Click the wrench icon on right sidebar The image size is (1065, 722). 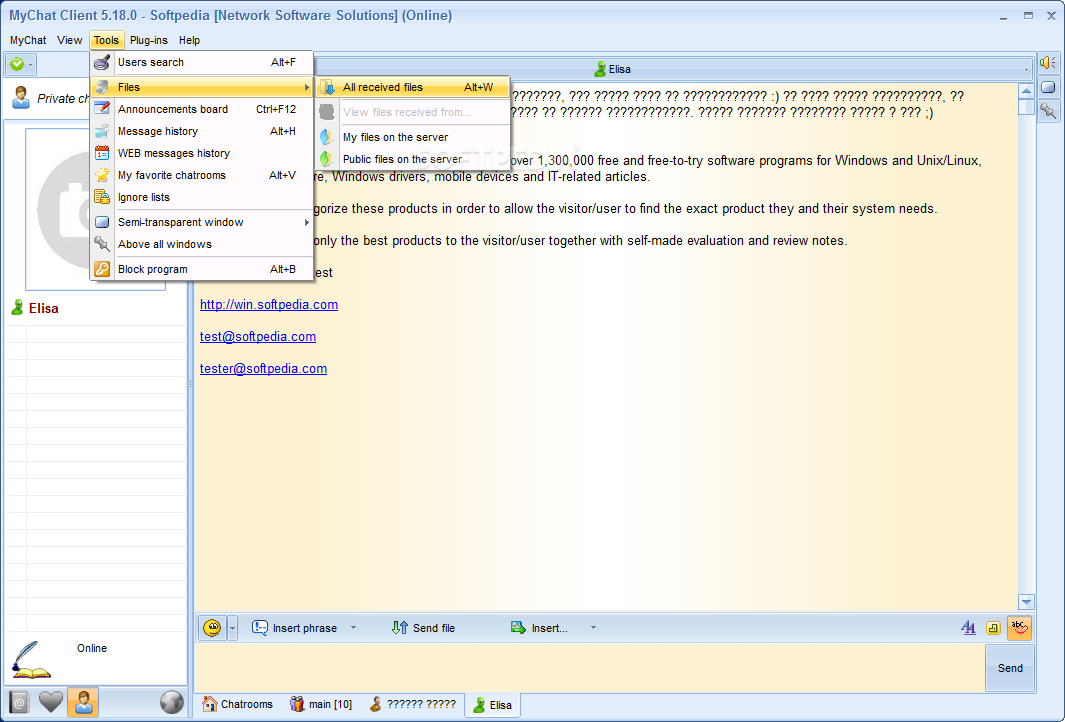[x=1048, y=111]
